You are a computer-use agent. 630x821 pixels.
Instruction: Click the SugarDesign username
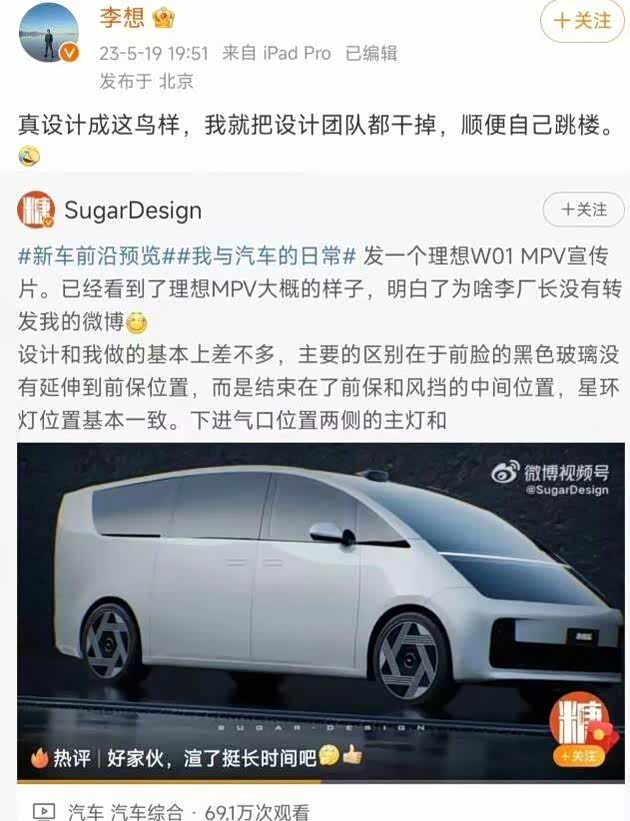[133, 210]
